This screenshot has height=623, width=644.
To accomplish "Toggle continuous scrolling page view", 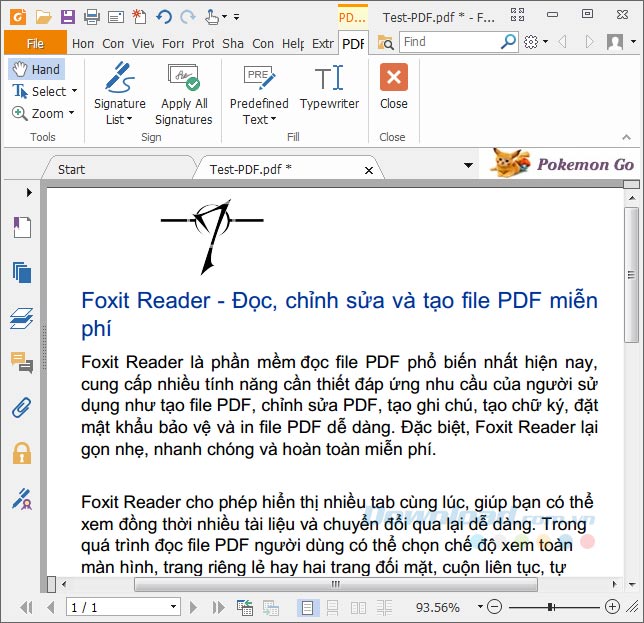I will 333,607.
